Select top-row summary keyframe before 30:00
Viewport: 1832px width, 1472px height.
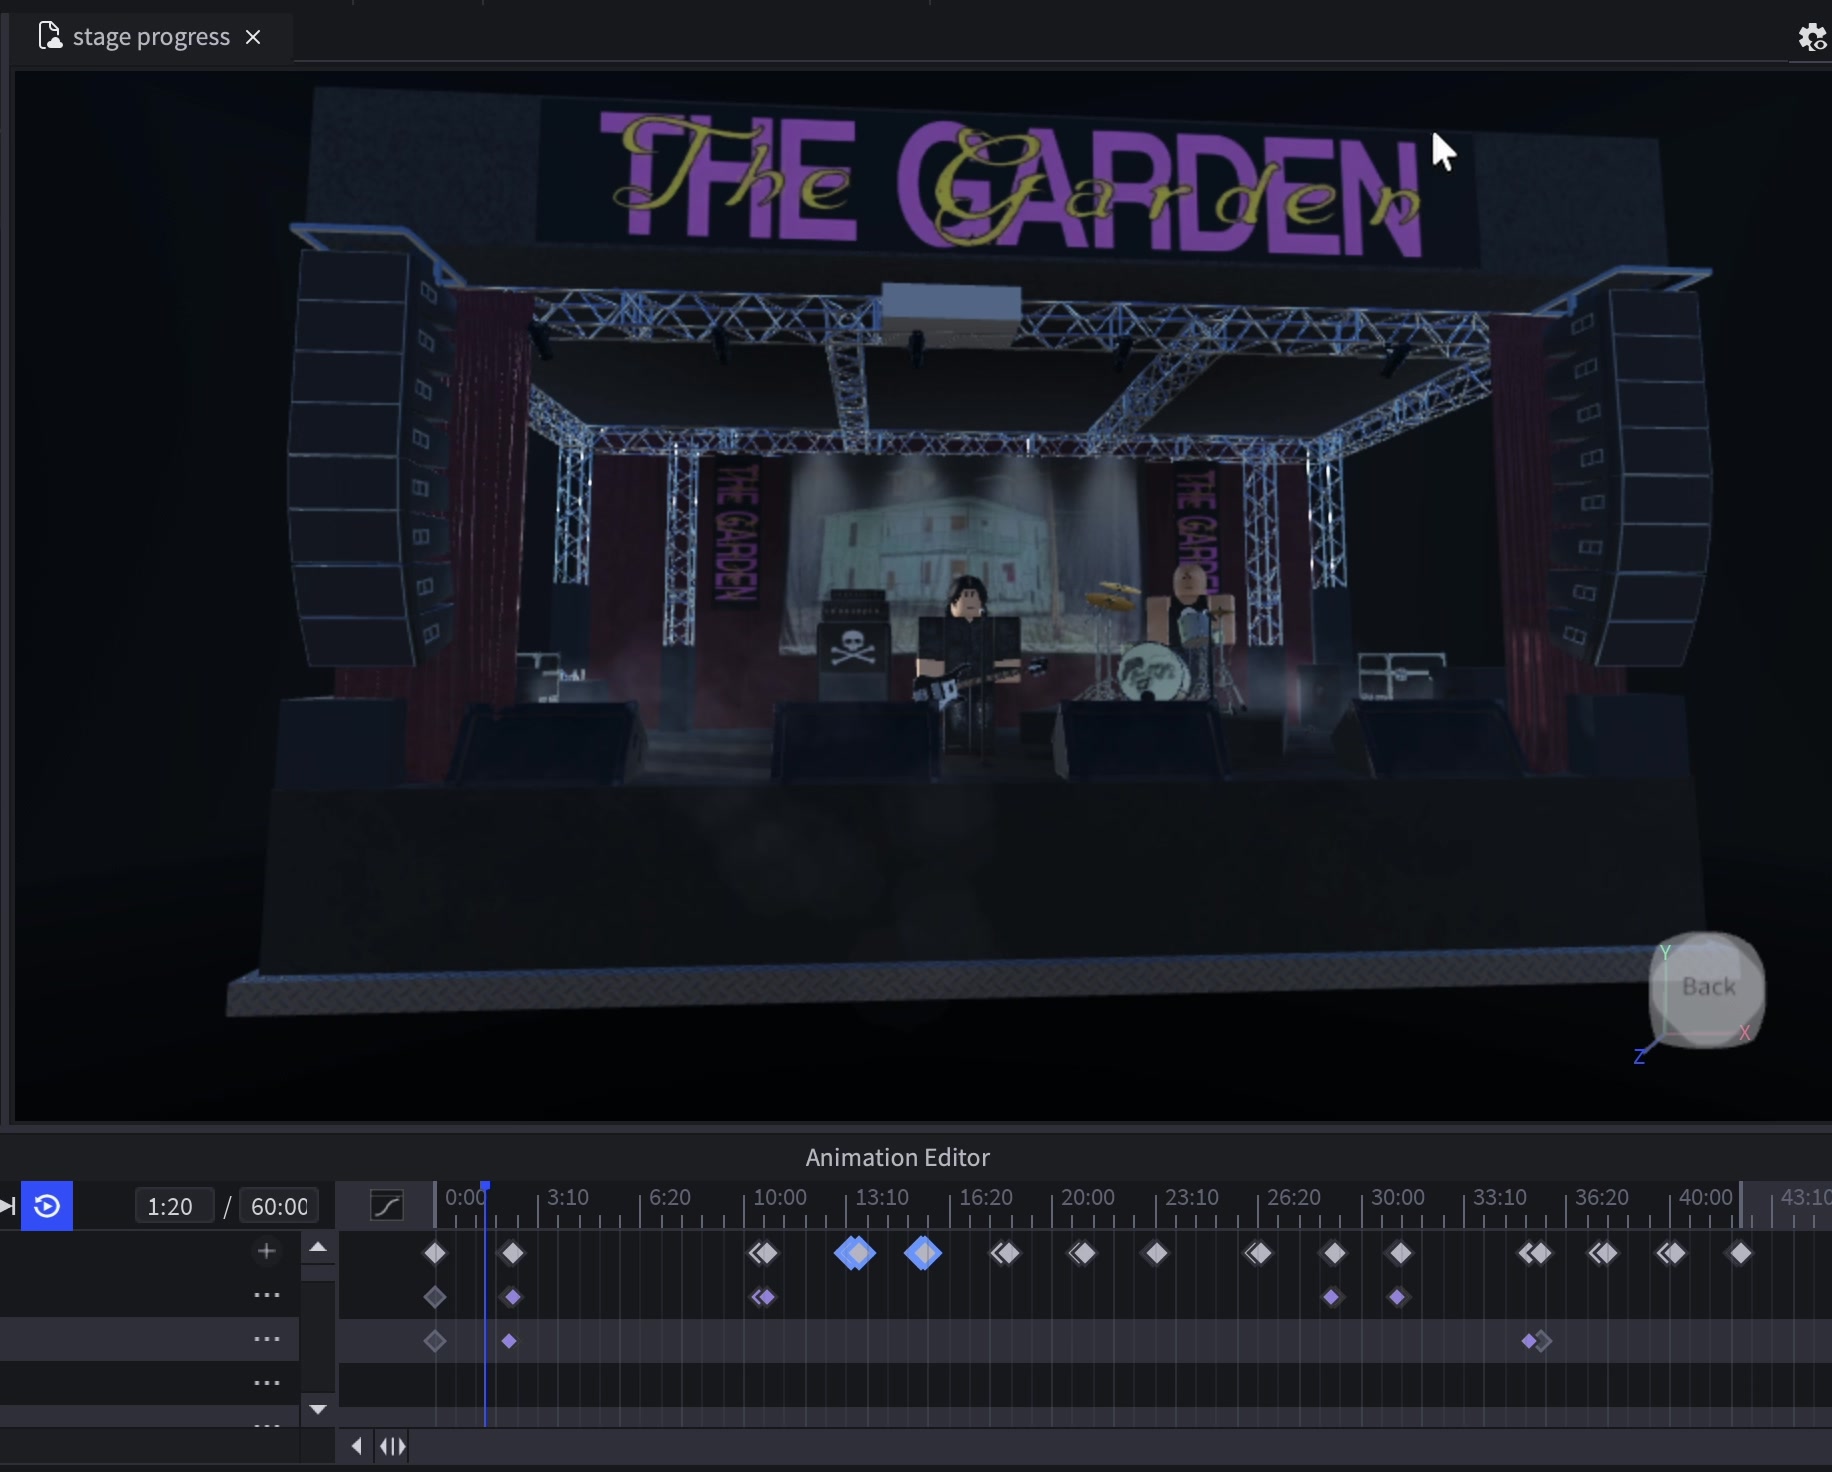[1335, 1253]
